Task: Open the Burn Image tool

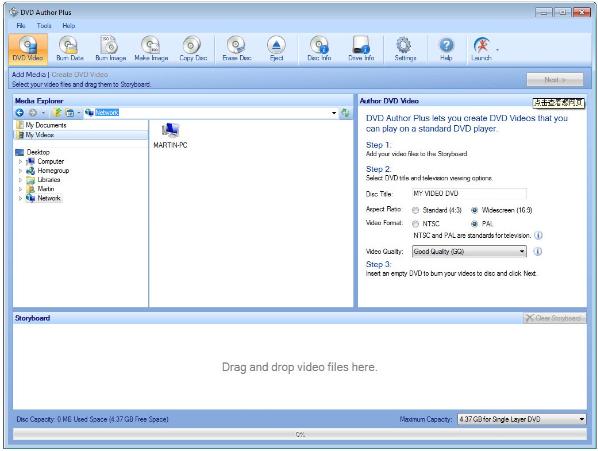Action: pos(110,49)
